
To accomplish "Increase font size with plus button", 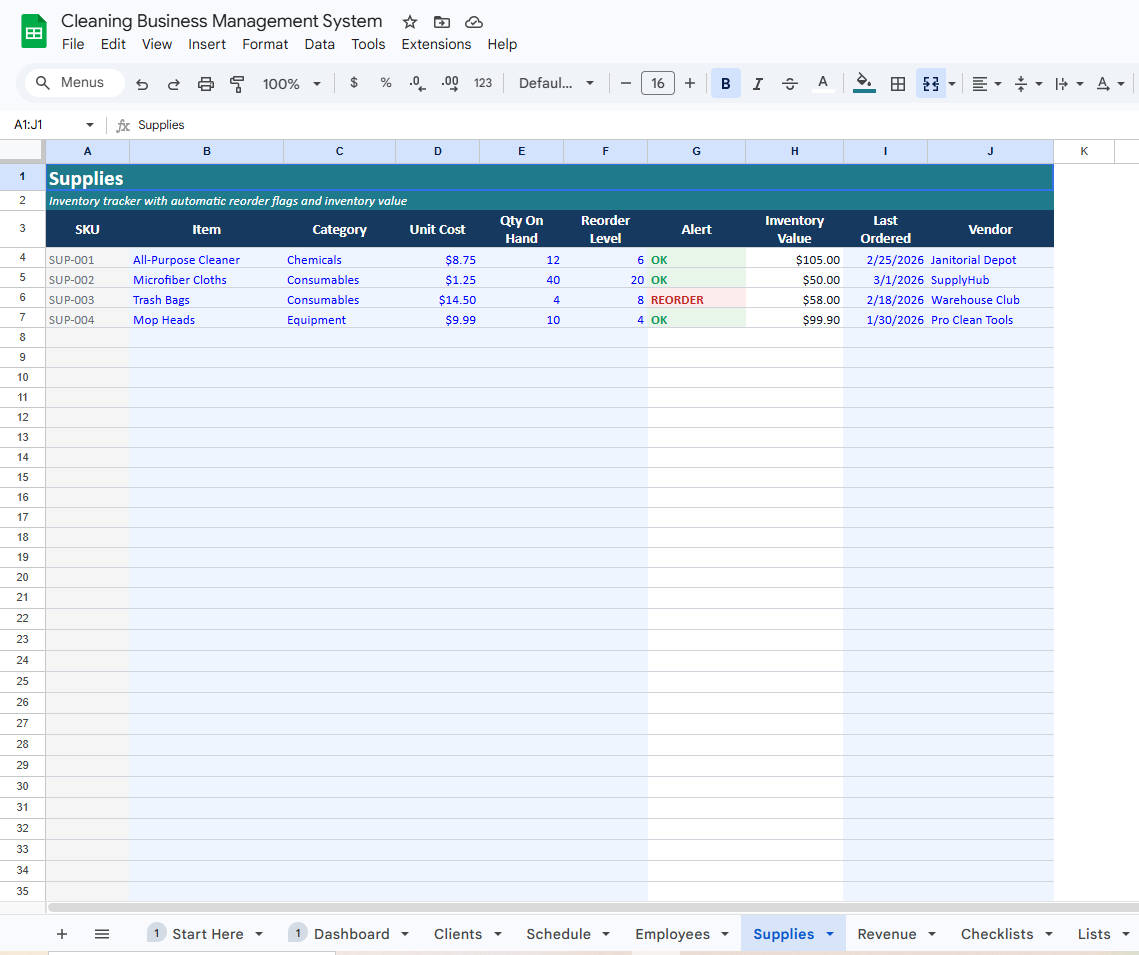I will click(x=690, y=84).
